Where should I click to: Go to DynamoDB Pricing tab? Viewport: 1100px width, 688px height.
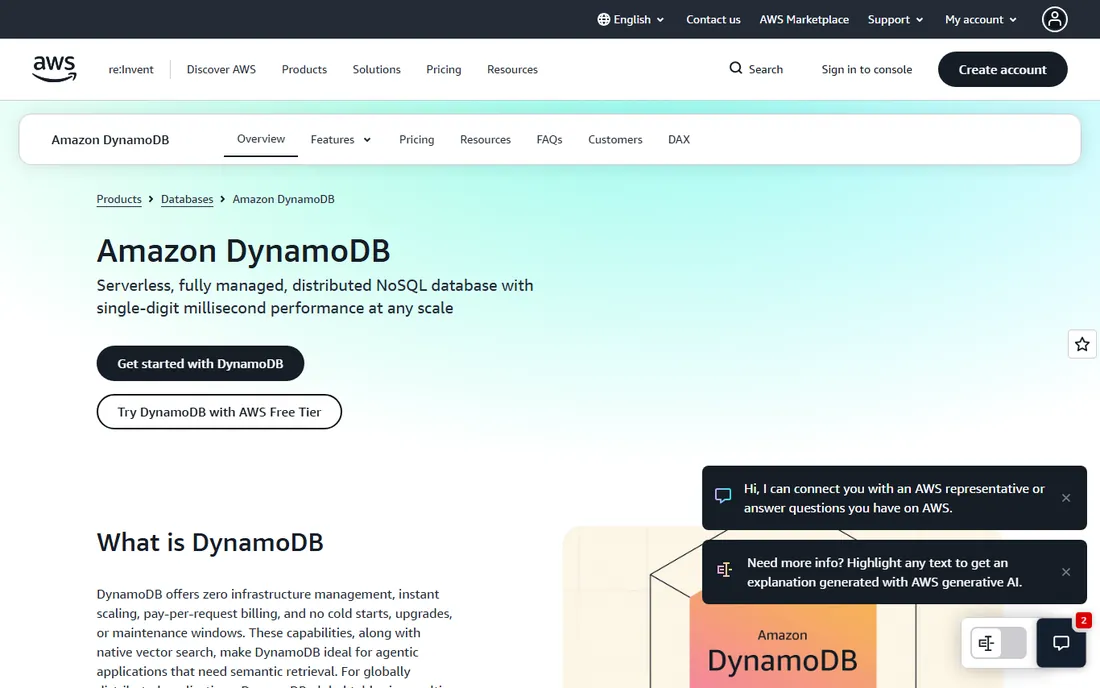click(x=417, y=140)
